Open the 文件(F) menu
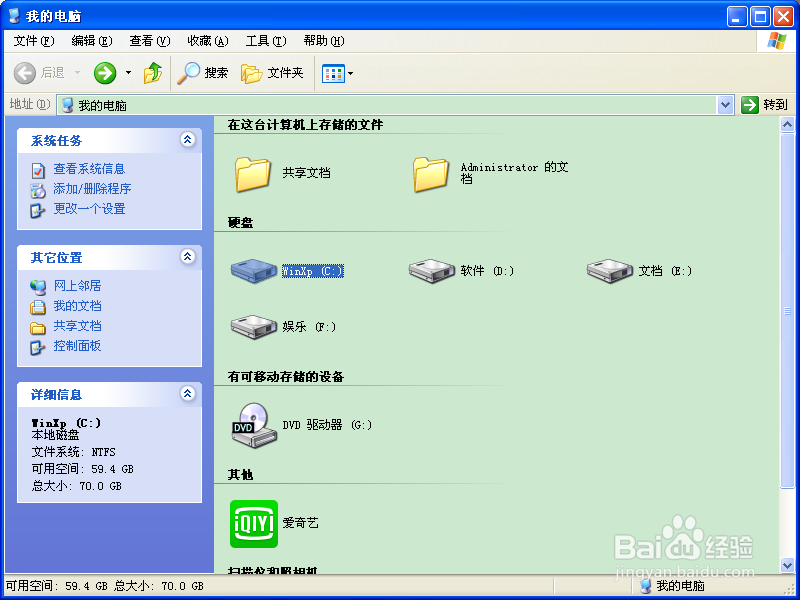The height and width of the screenshot is (600, 800). tap(34, 41)
